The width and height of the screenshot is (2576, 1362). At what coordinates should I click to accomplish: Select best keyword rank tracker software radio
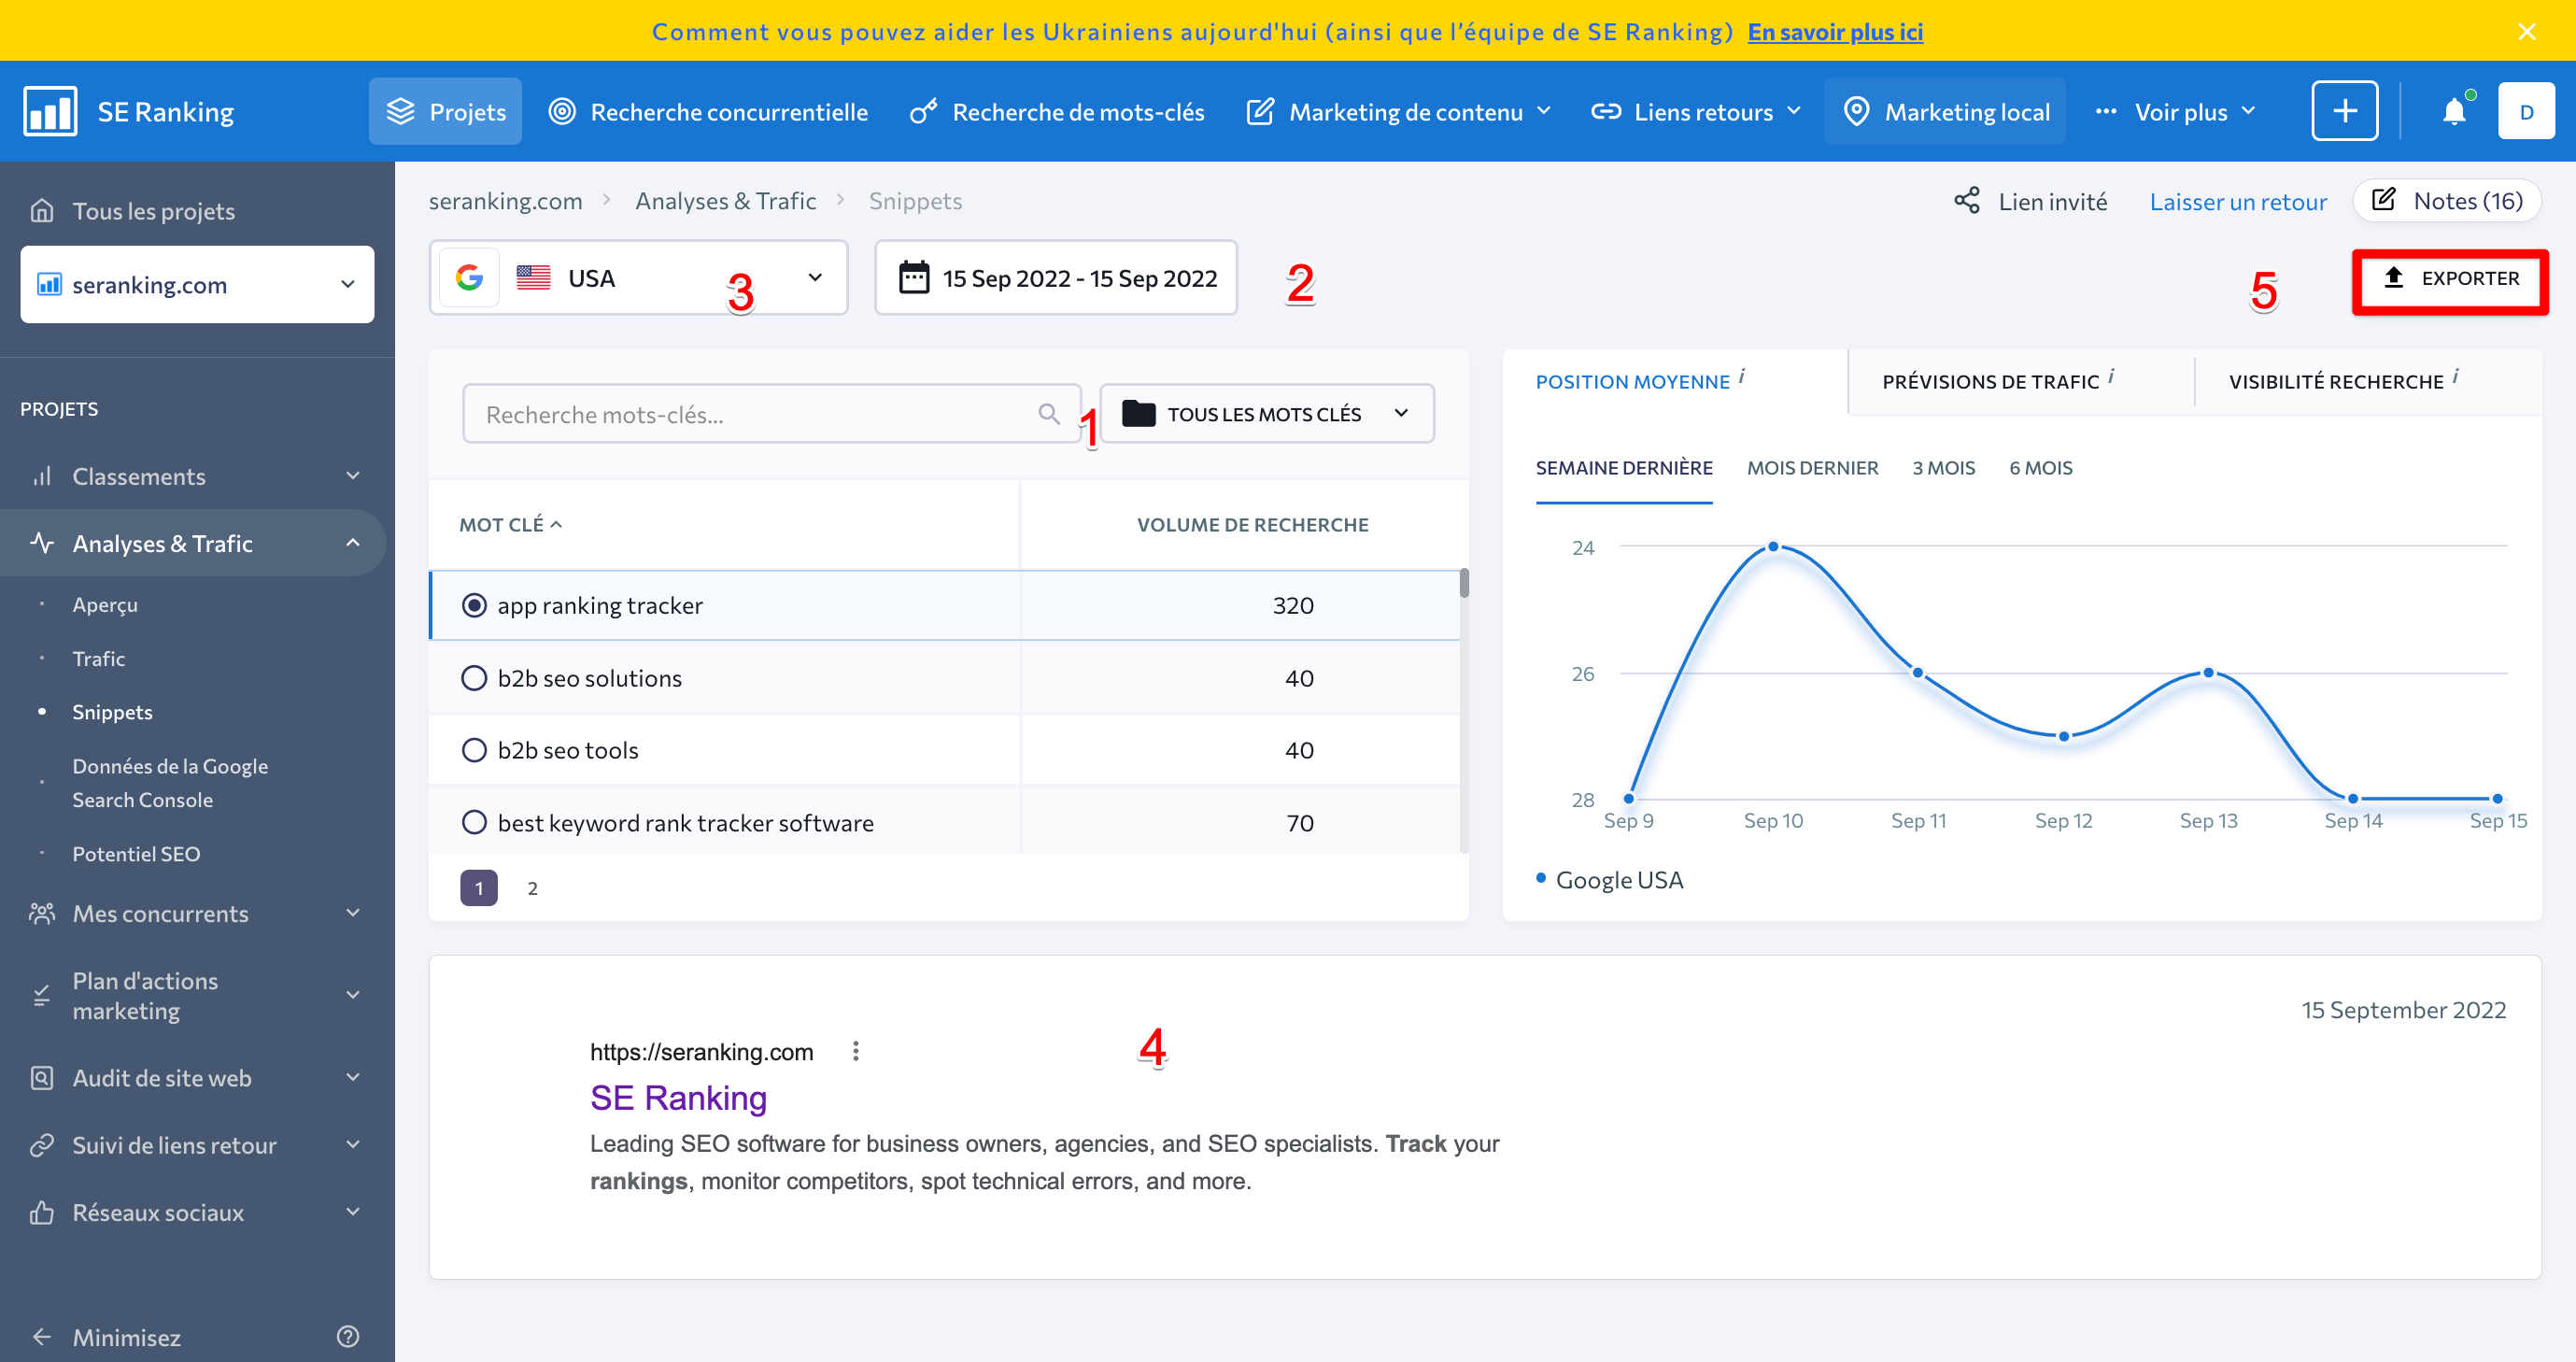(x=474, y=822)
